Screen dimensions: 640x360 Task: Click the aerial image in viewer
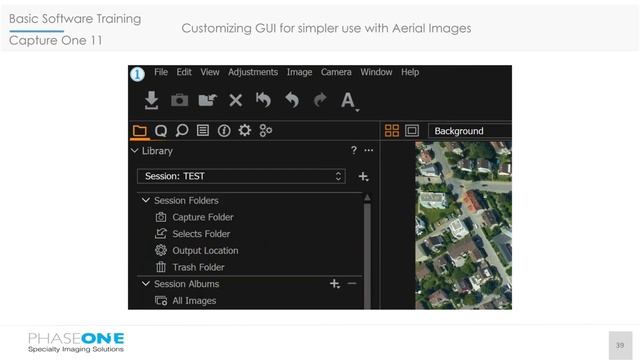[x=463, y=225]
